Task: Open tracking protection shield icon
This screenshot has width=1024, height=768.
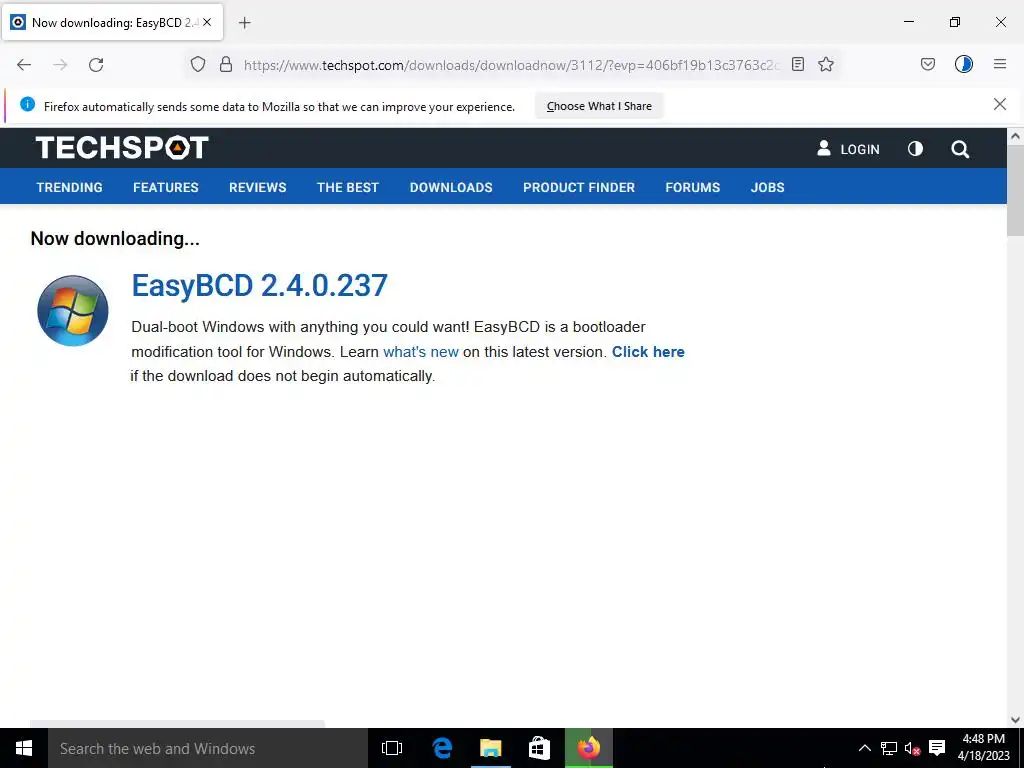Action: [x=198, y=64]
